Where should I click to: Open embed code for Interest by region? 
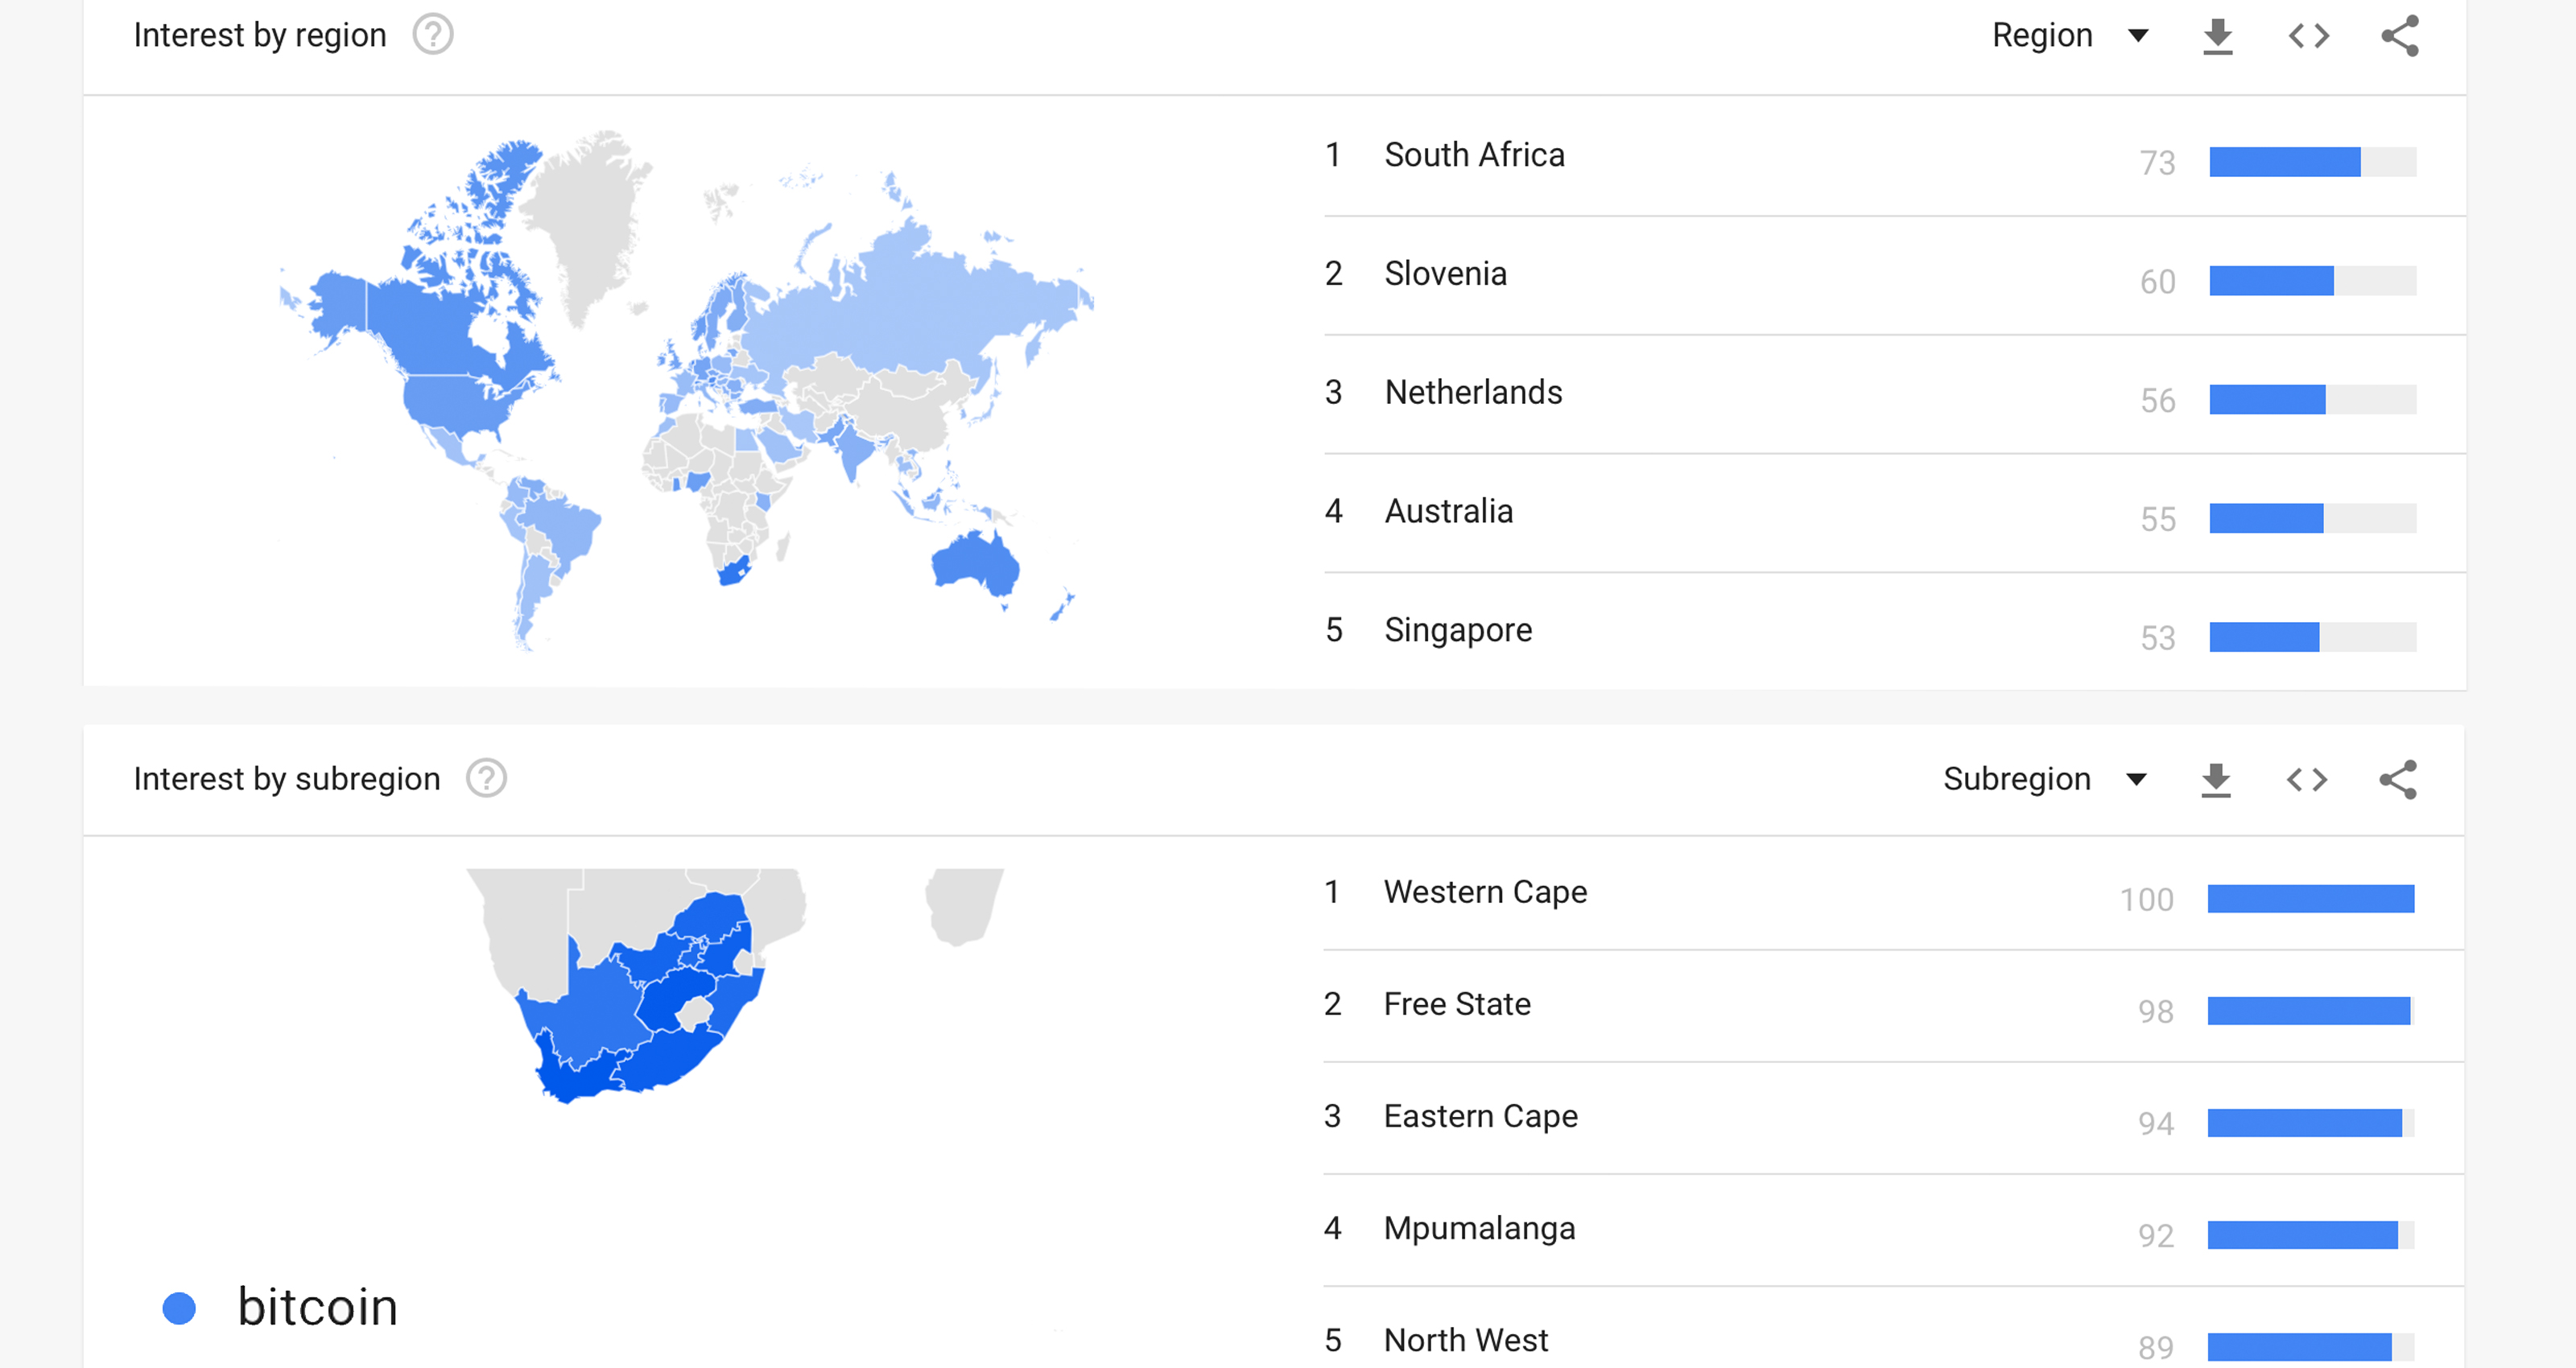tap(2308, 36)
